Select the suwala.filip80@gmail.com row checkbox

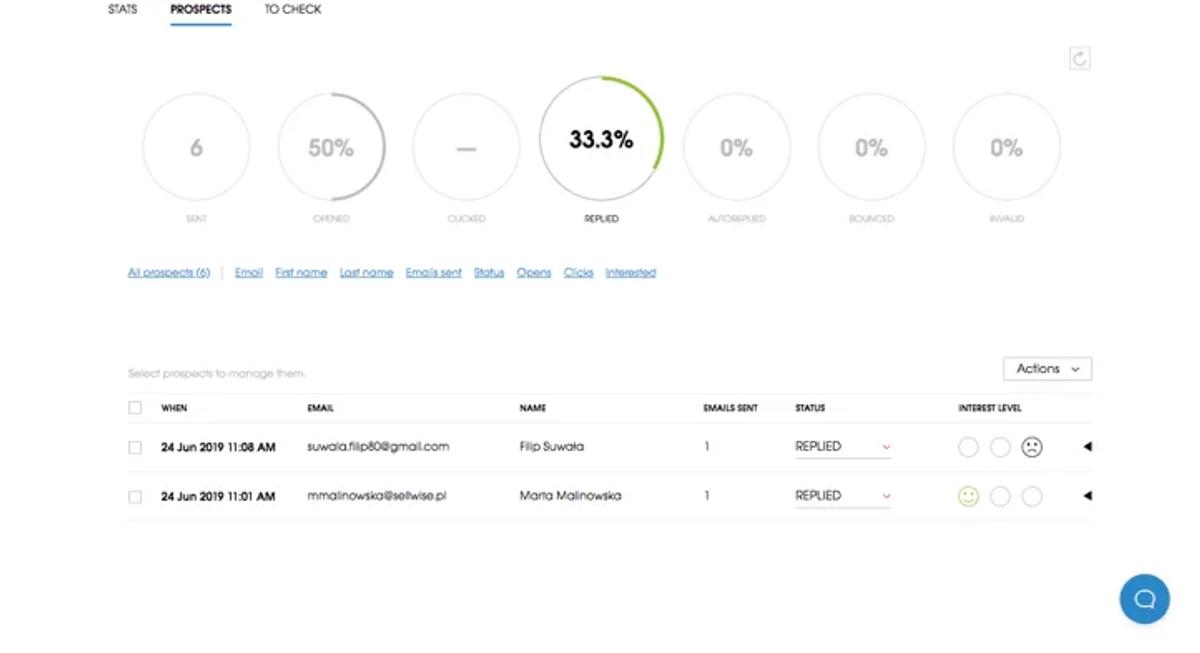click(x=135, y=447)
